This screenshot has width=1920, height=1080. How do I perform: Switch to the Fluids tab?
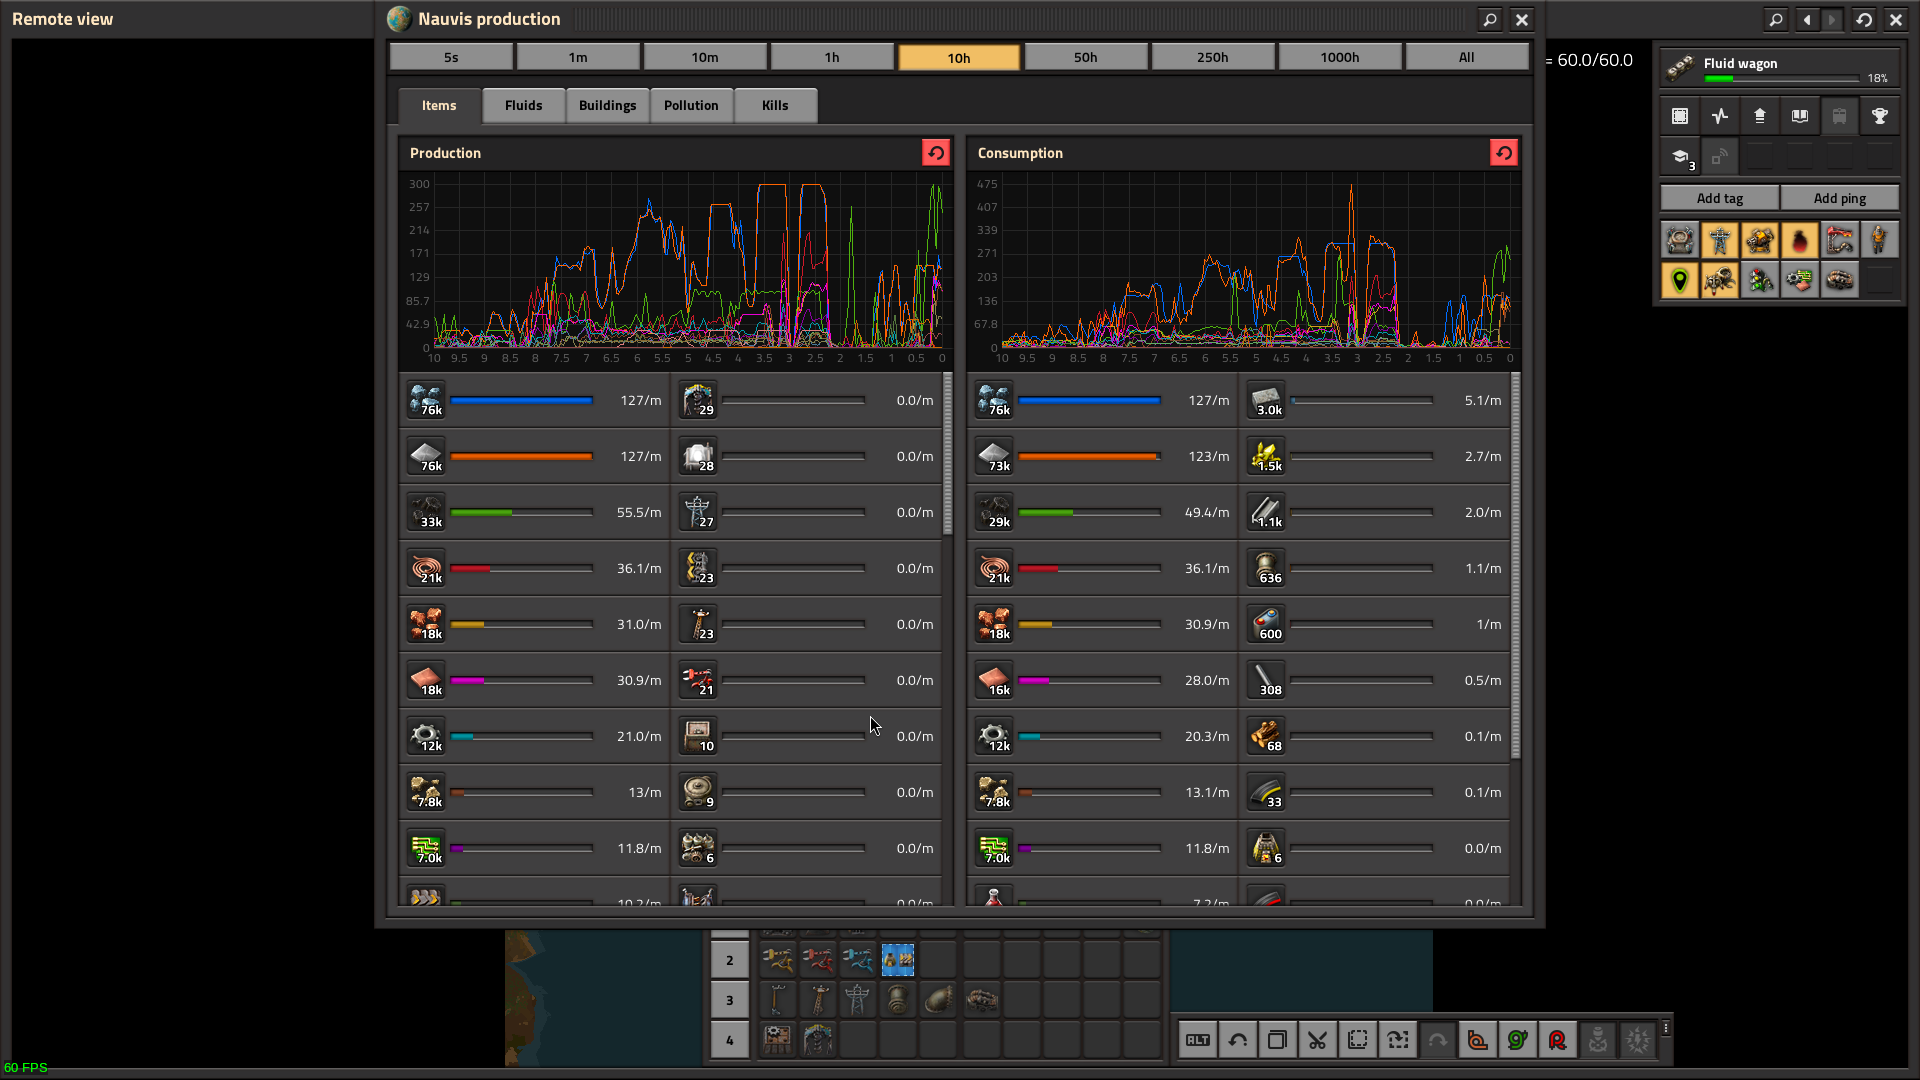click(x=524, y=105)
